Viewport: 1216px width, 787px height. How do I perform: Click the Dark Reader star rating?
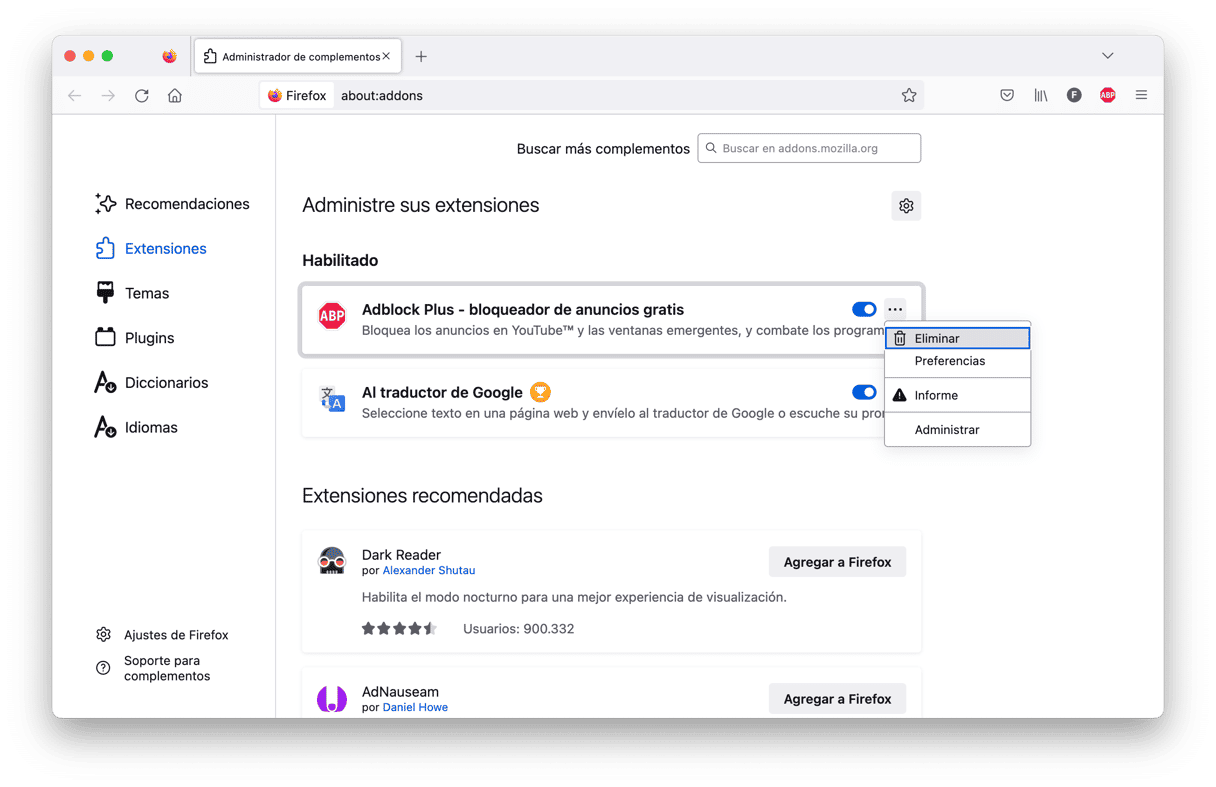pyautogui.click(x=400, y=629)
